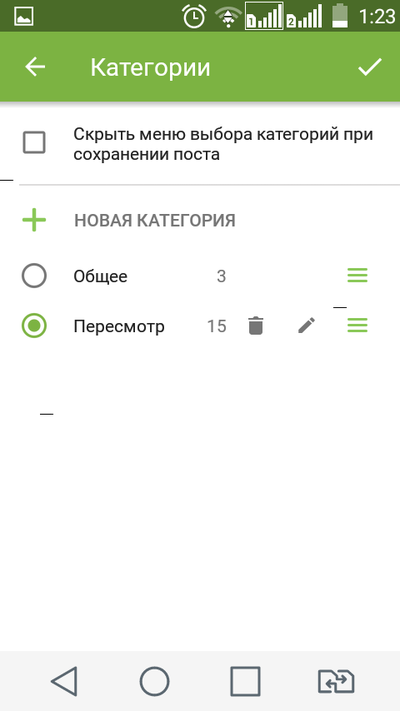
Task: Select the Пересмотр radio button
Action: 34,326
